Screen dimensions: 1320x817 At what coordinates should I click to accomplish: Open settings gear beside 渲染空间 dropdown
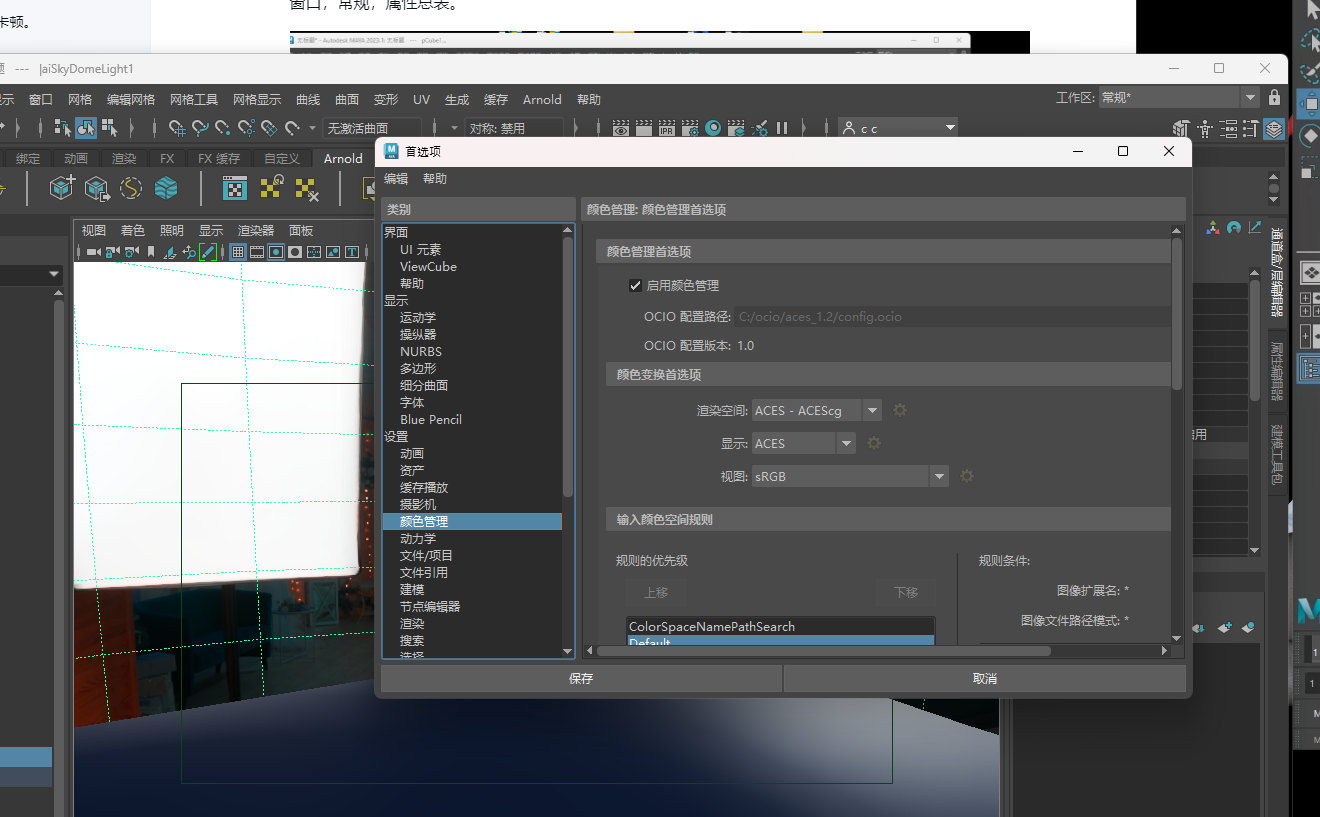(x=899, y=410)
